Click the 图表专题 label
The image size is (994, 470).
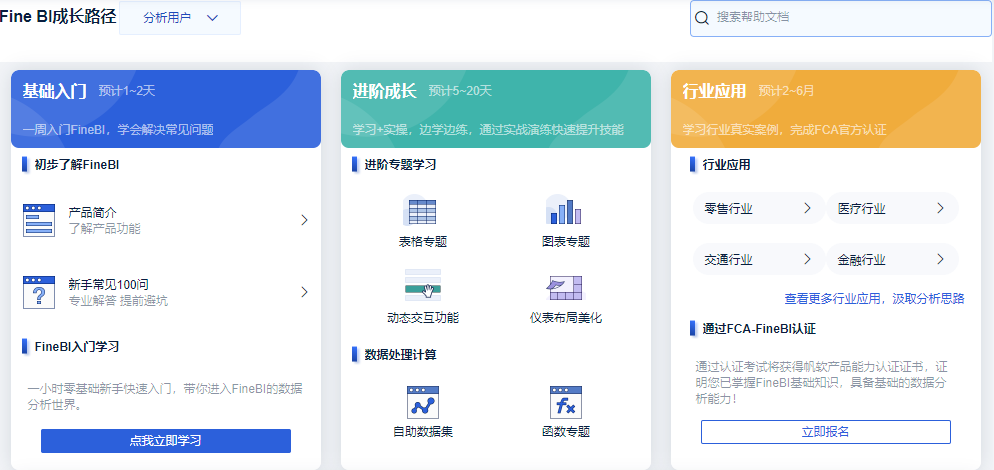[x=565, y=242]
